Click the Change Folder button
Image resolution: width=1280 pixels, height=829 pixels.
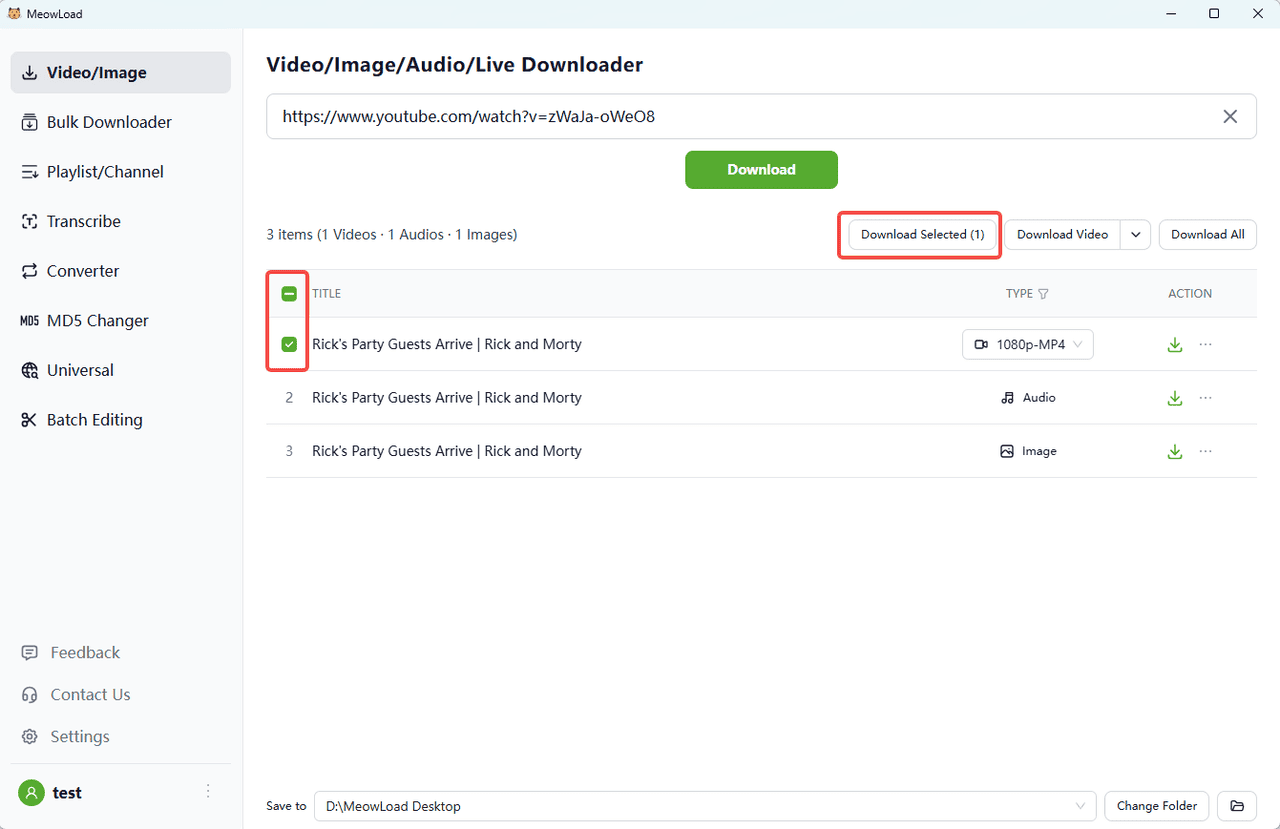(1157, 806)
